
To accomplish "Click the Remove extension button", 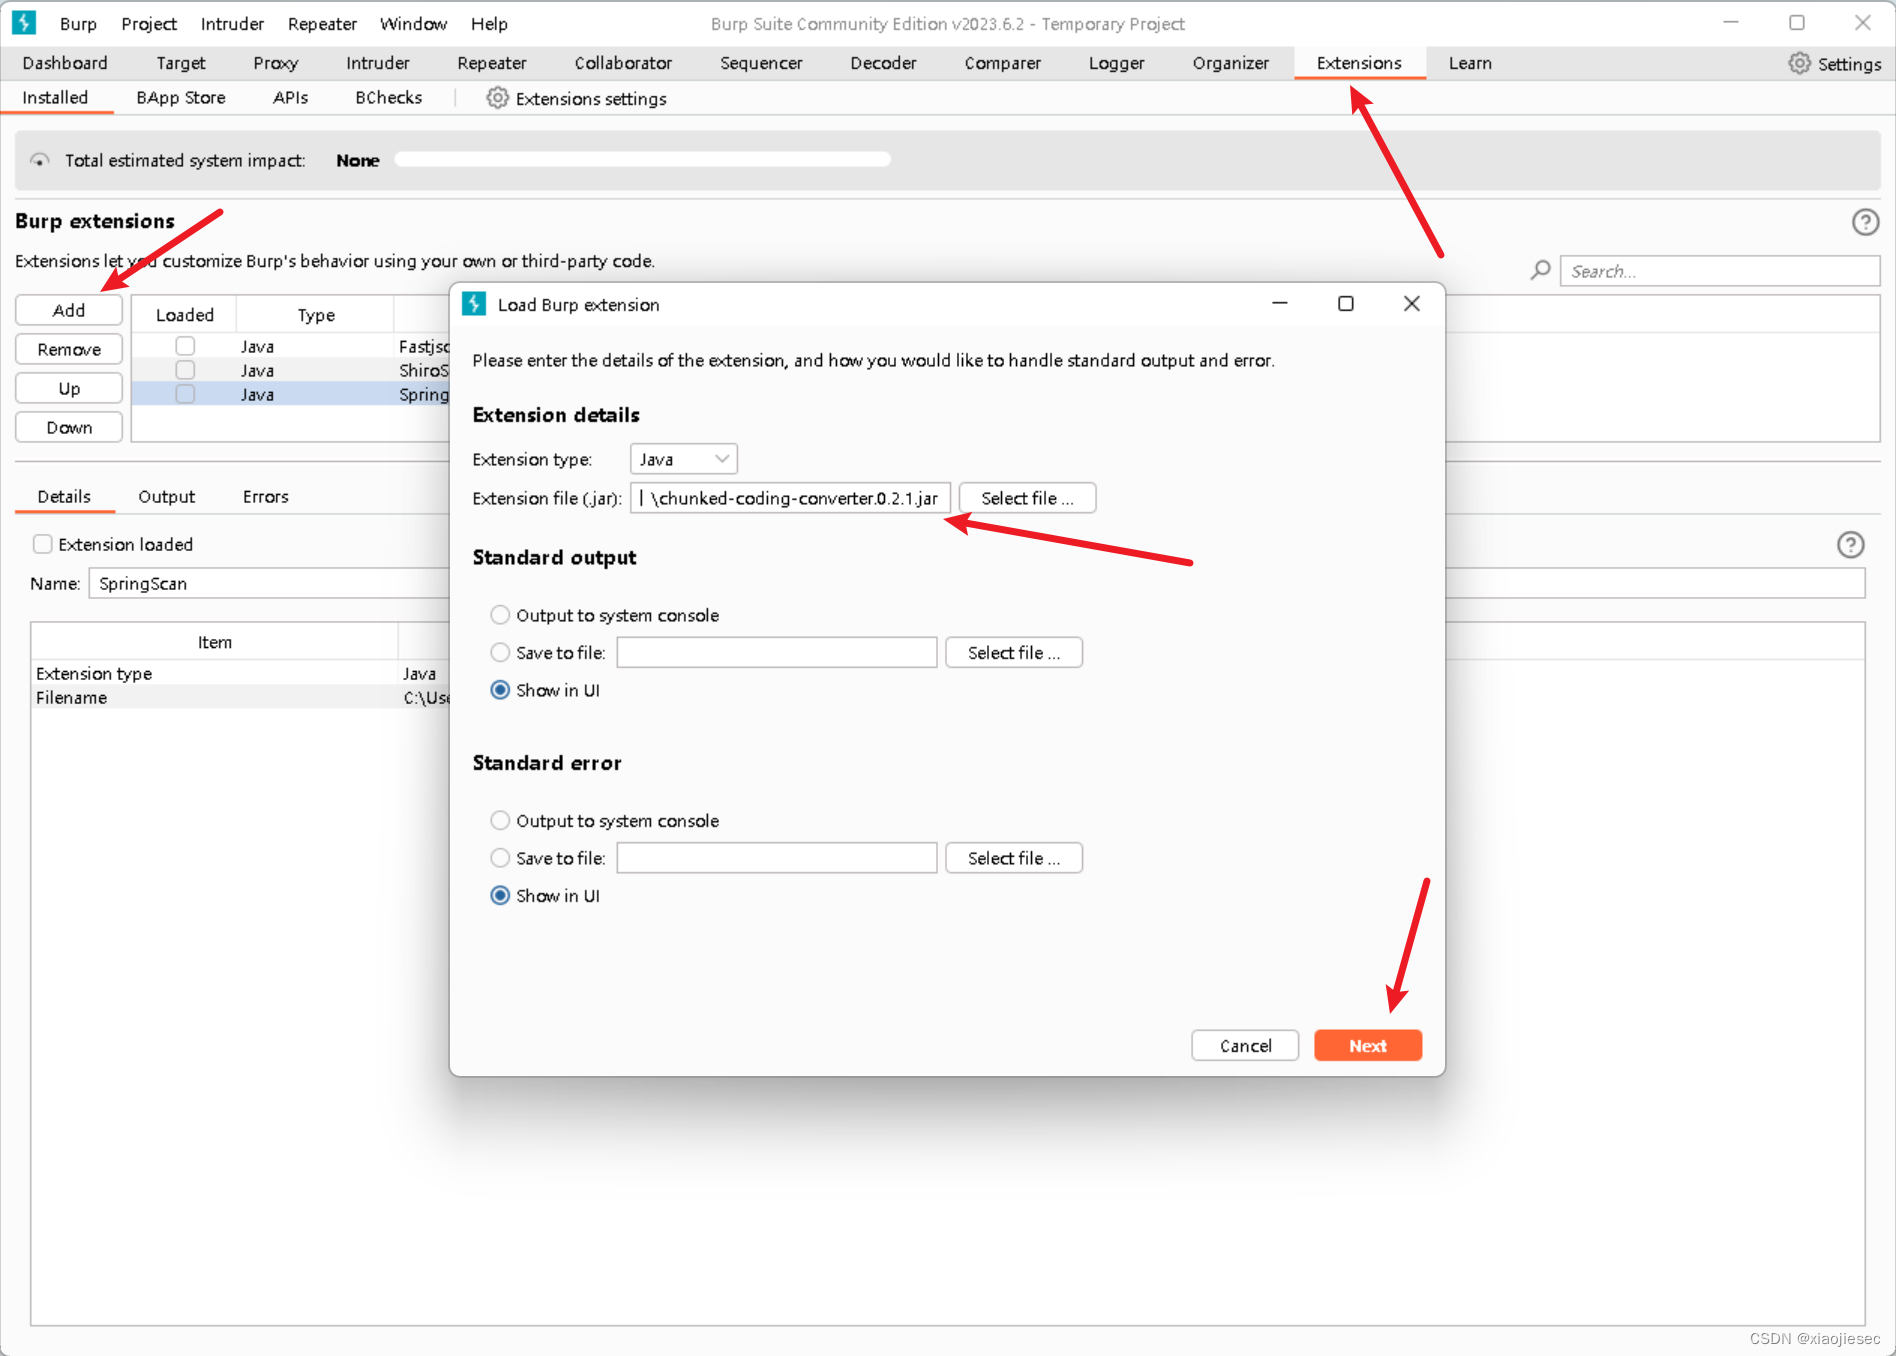I will tap(69, 349).
